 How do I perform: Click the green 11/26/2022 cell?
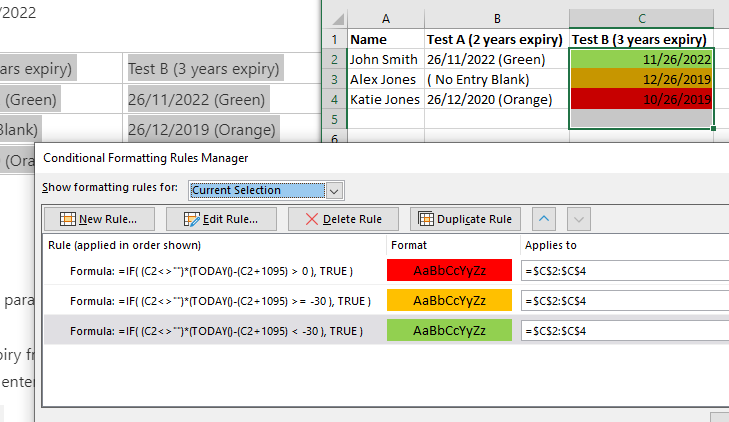click(642, 59)
